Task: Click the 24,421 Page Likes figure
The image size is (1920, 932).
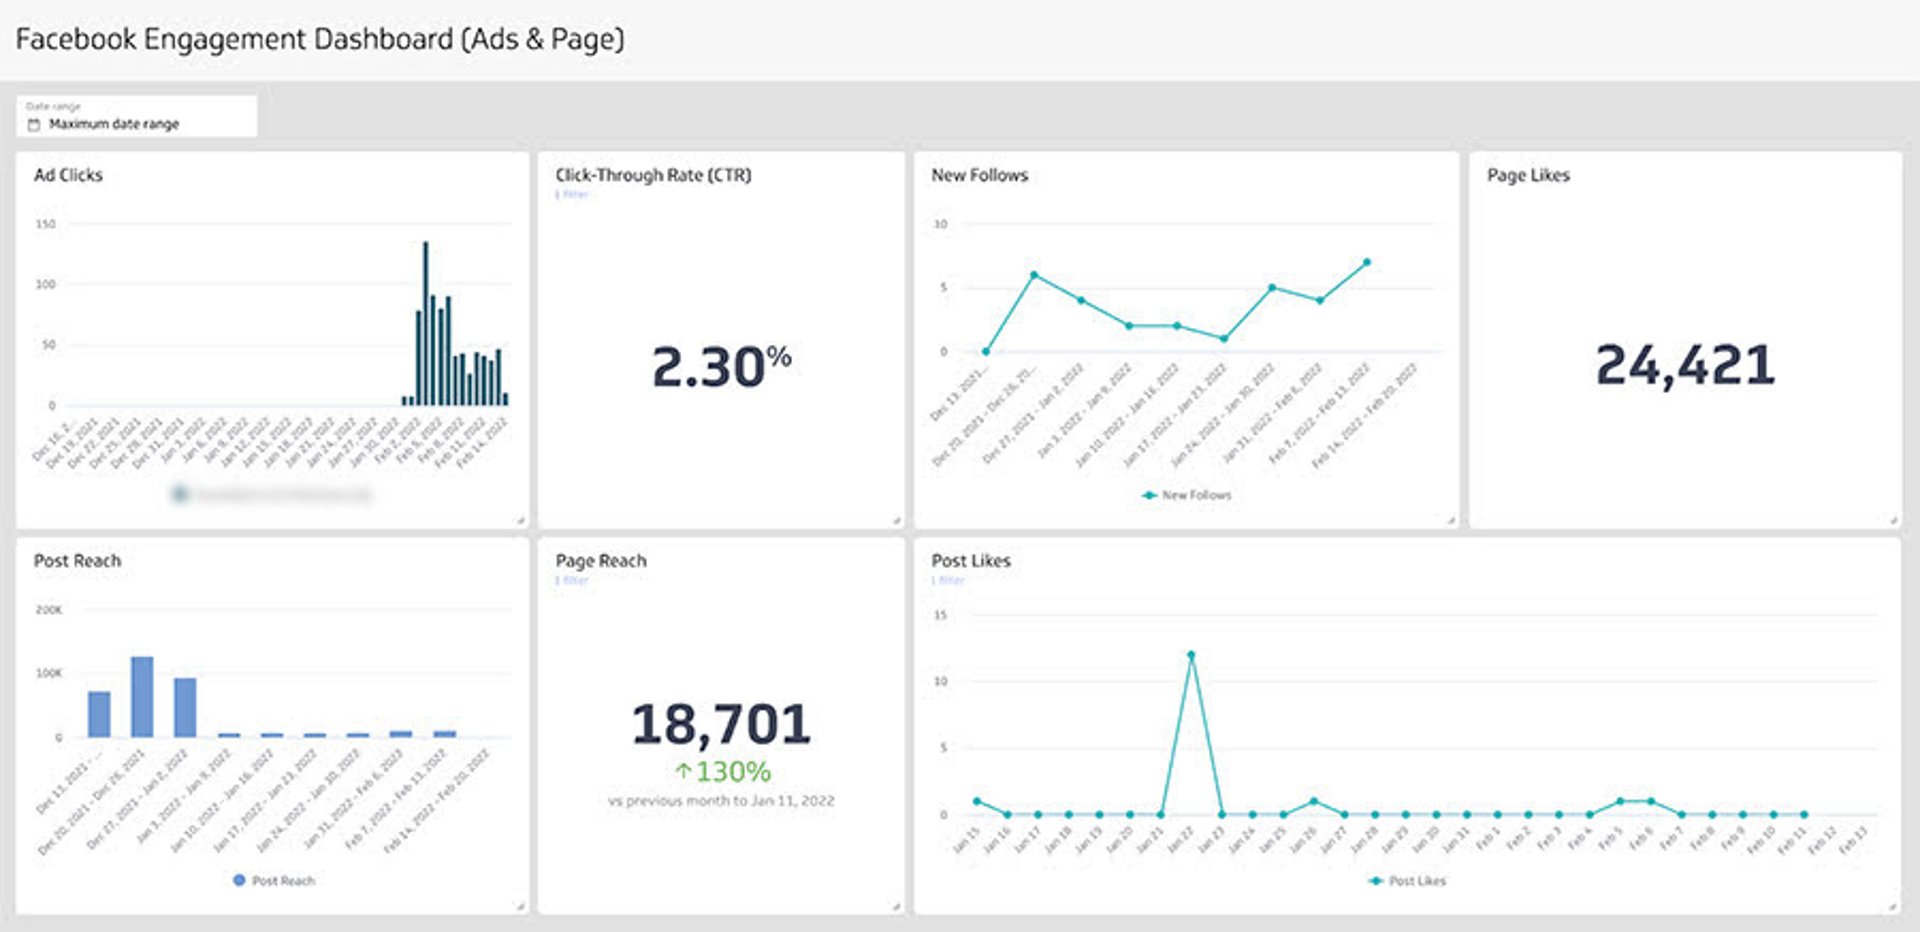Action: tap(1683, 364)
